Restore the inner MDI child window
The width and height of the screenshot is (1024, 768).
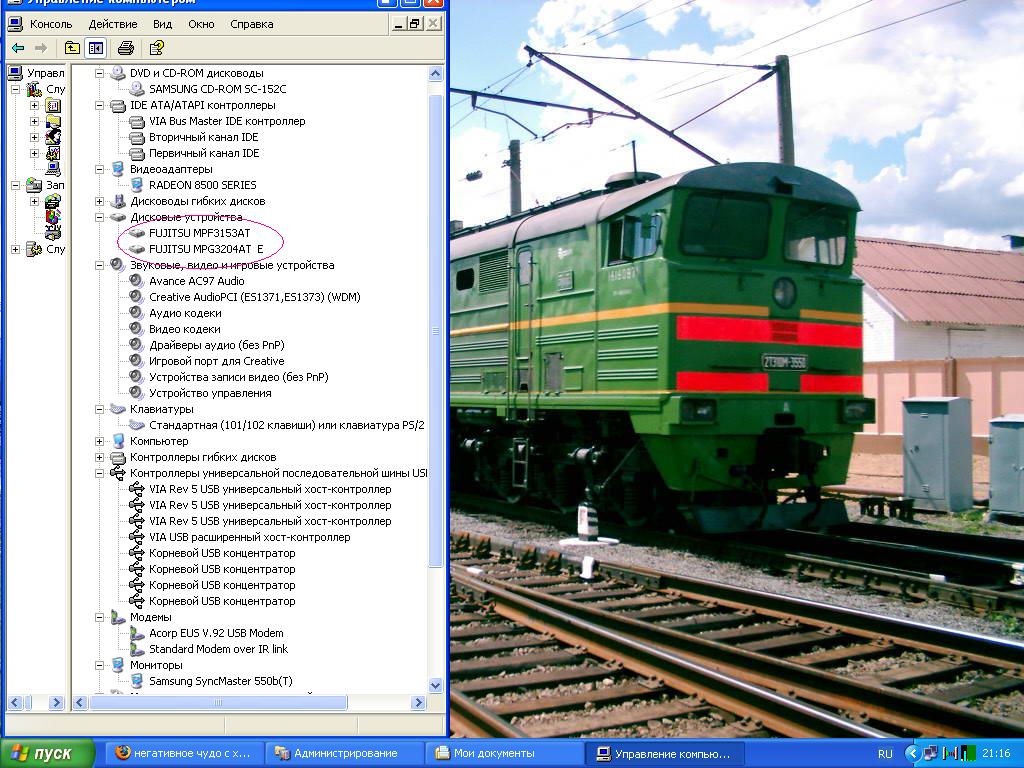coord(415,24)
